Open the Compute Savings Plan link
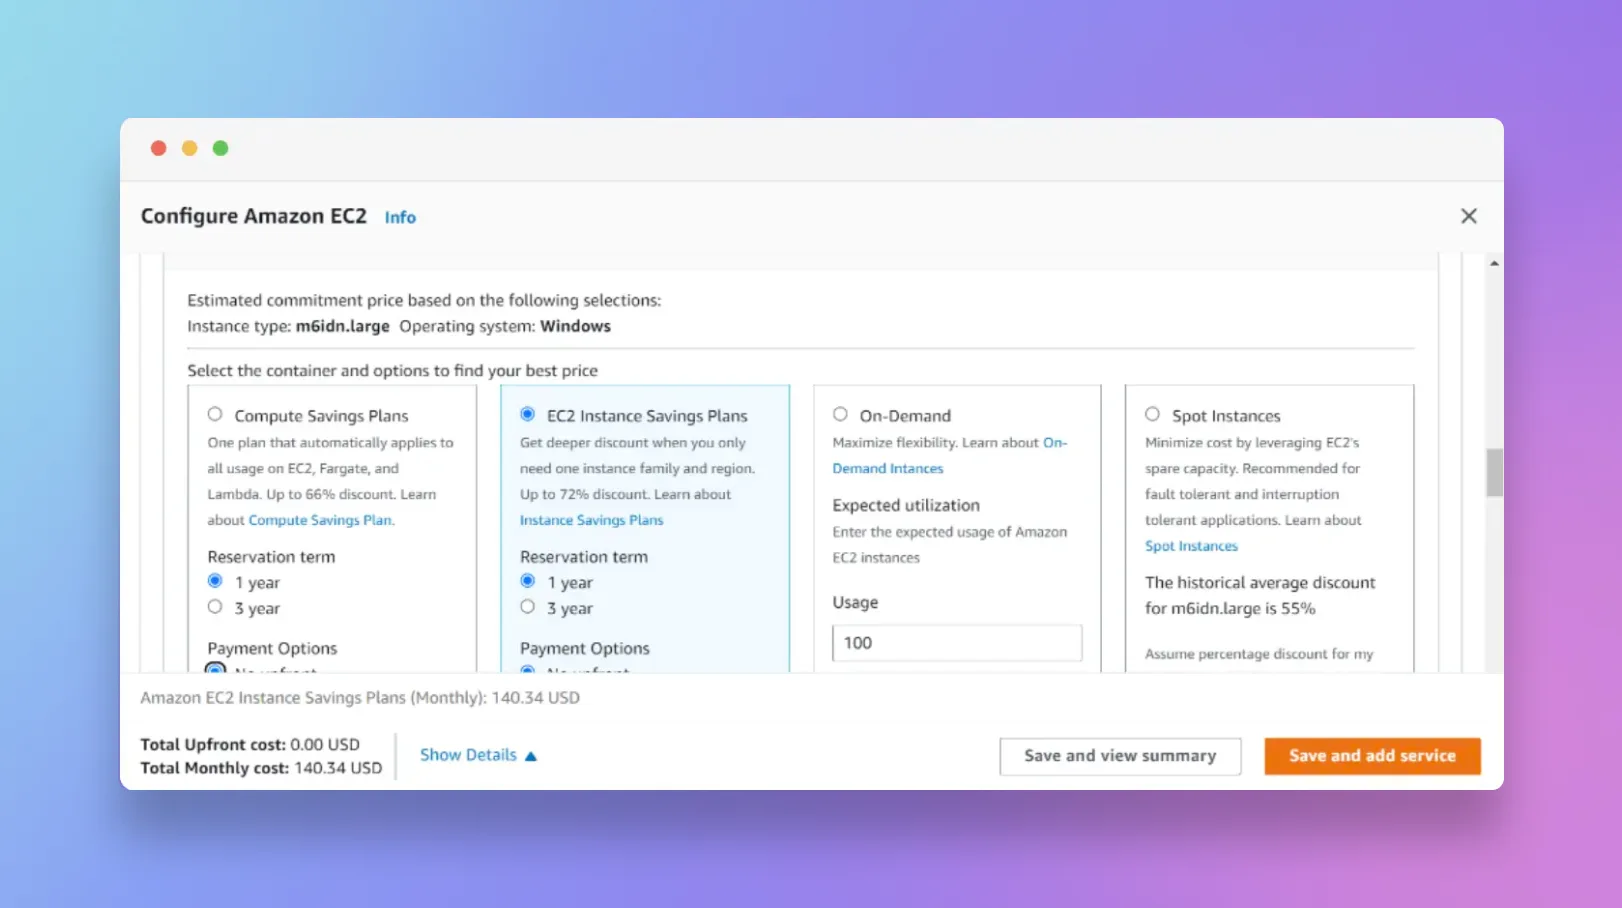 point(321,520)
